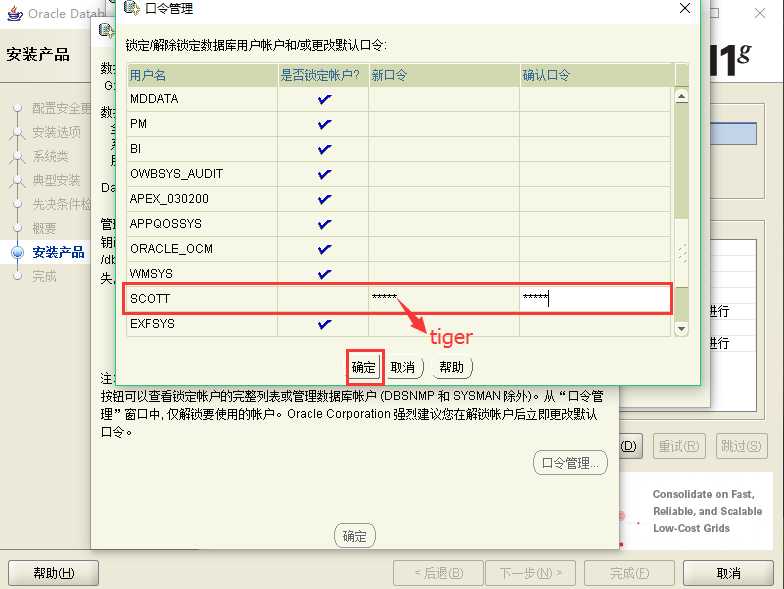Open 帮助 in password management dialog

pos(452,368)
